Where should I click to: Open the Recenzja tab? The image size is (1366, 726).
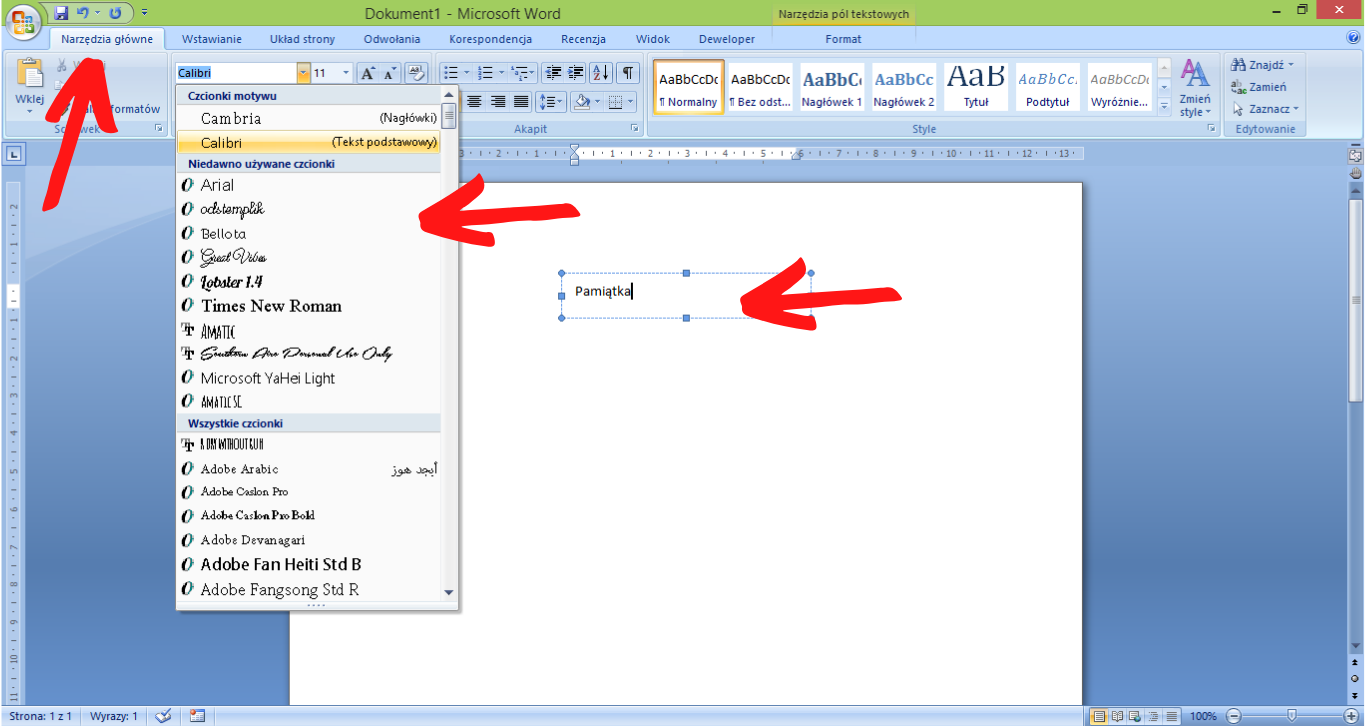[583, 39]
